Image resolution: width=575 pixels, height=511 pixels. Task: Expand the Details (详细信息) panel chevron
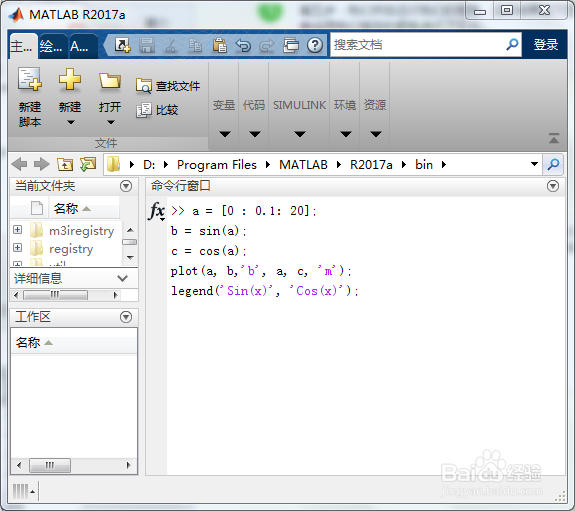click(x=122, y=278)
